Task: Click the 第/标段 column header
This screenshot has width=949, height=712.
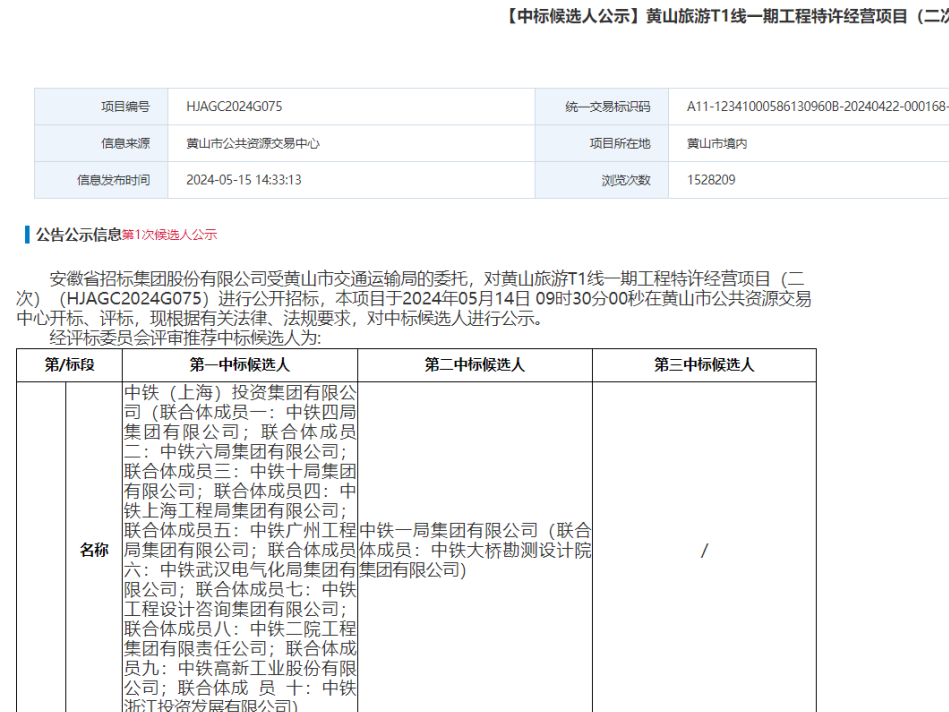Action: pyautogui.click(x=70, y=364)
